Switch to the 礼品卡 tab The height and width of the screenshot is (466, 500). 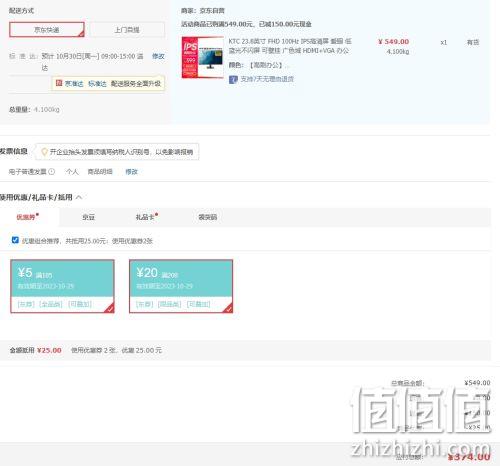[146, 217]
